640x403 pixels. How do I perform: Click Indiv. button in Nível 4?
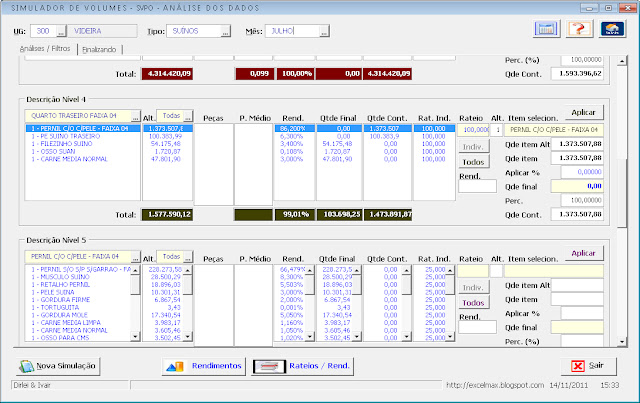pyautogui.click(x=473, y=147)
